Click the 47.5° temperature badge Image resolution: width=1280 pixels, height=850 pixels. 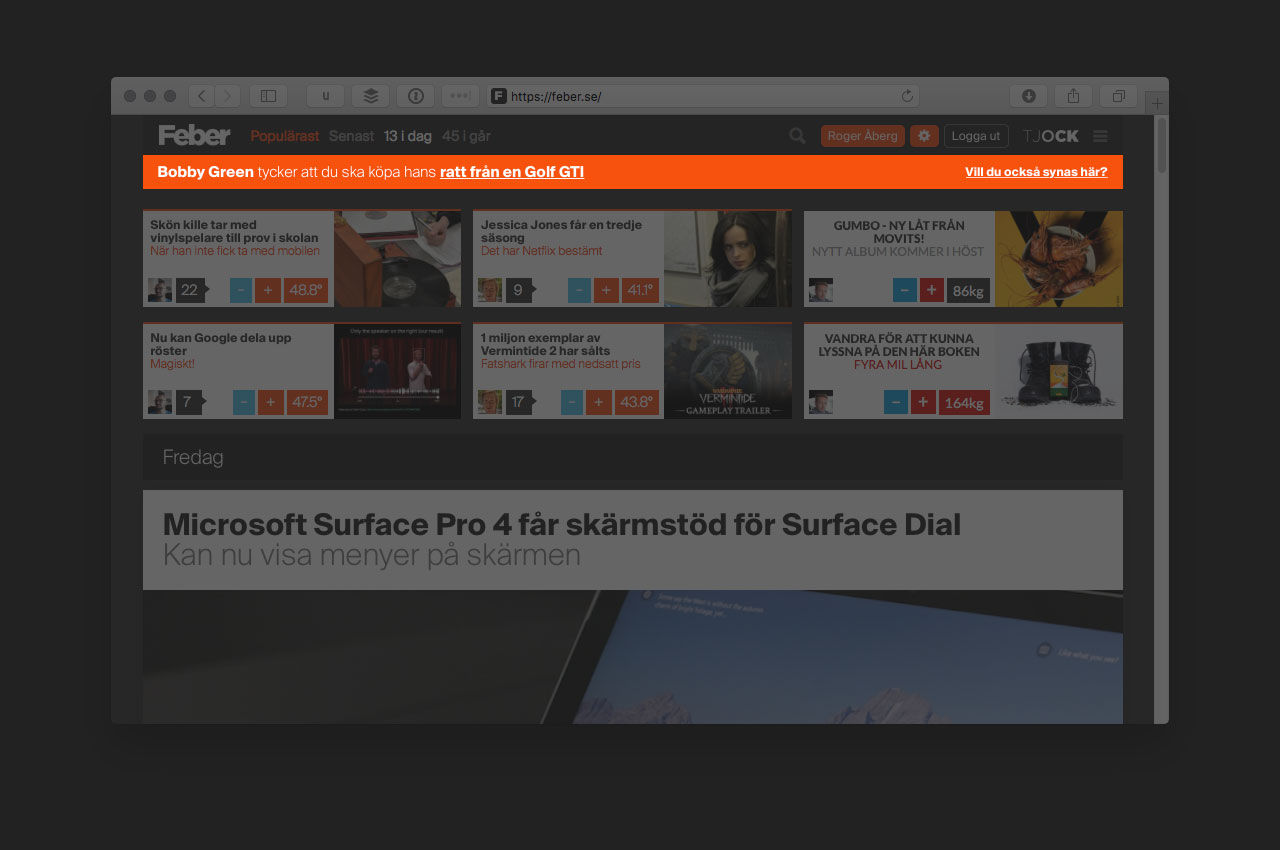[x=307, y=402]
